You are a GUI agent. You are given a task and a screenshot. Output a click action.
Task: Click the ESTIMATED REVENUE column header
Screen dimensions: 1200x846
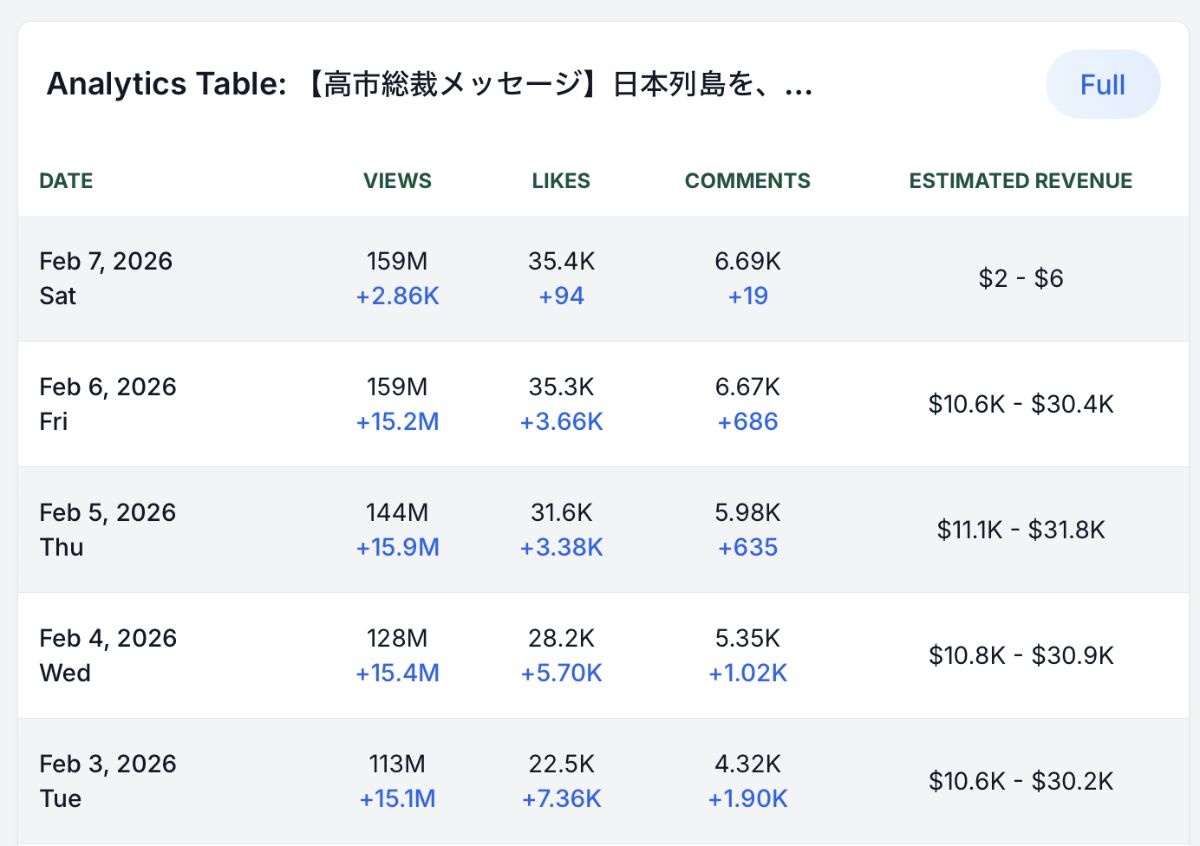tap(1020, 181)
